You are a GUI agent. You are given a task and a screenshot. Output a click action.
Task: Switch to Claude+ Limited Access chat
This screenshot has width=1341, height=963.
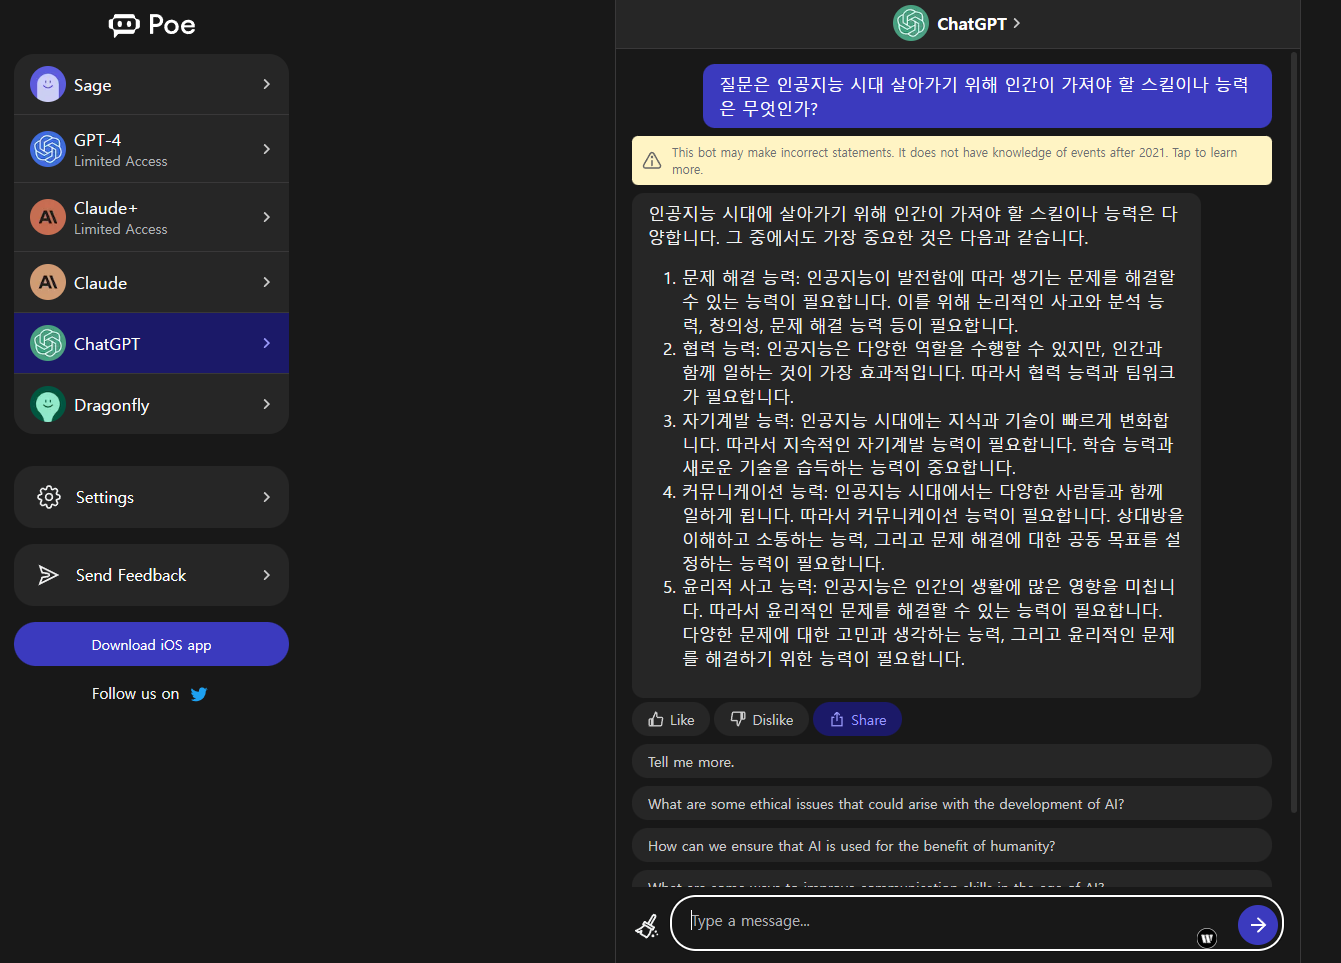coord(151,217)
